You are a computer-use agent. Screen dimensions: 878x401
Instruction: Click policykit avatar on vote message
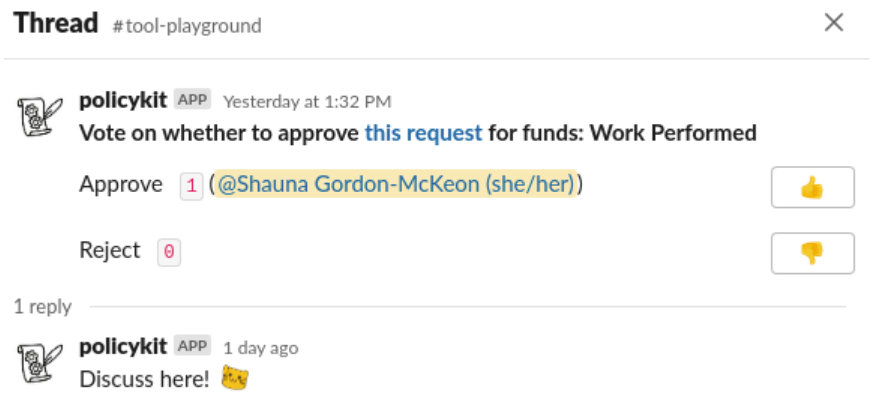[40, 116]
